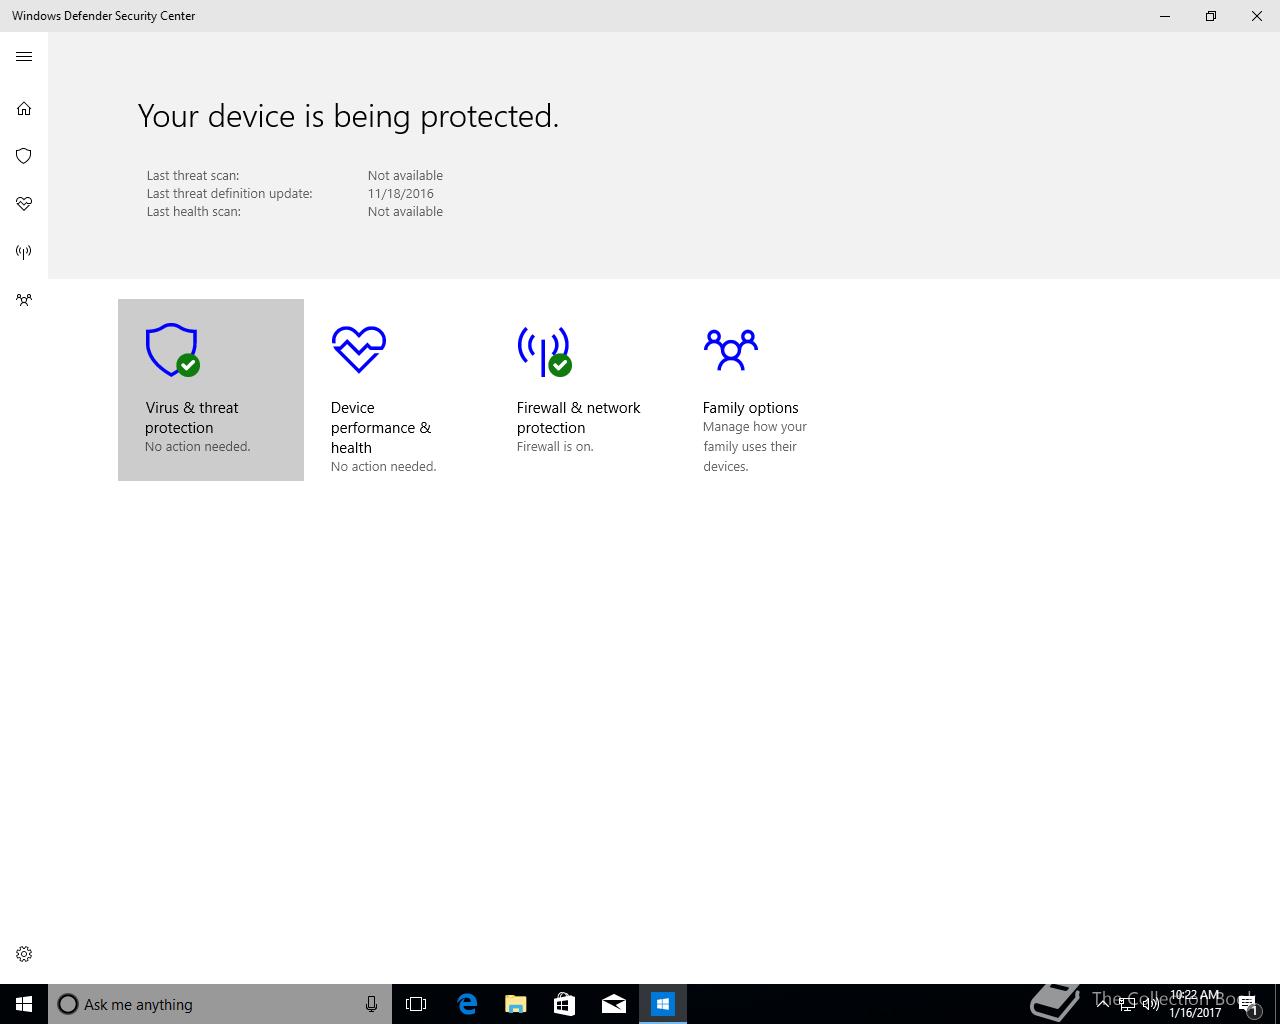Viewport: 1280px width, 1024px height.
Task: Open the settings gear in the sidebar
Action: [x=24, y=954]
